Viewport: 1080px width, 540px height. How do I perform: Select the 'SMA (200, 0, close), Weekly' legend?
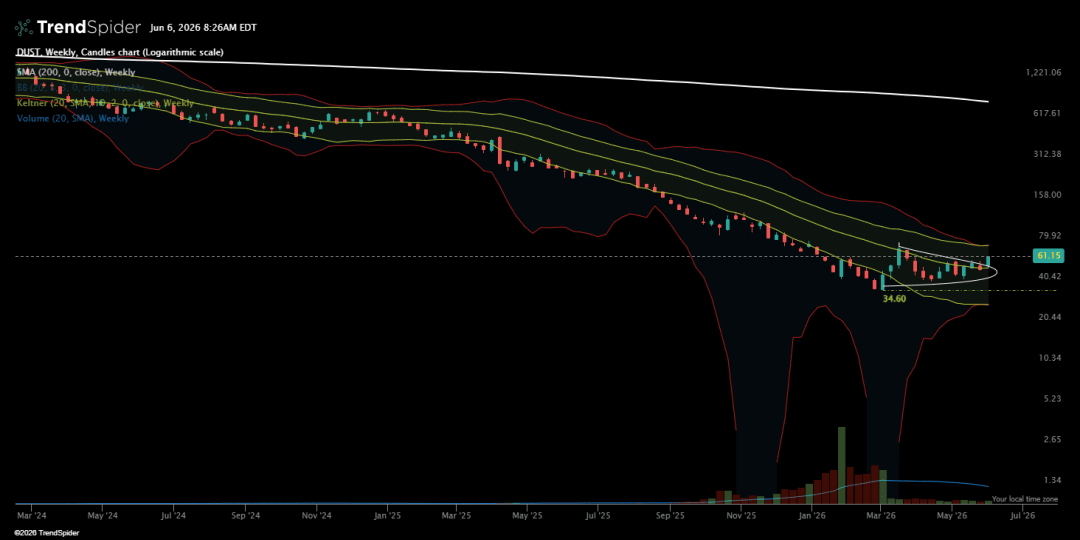tap(76, 72)
